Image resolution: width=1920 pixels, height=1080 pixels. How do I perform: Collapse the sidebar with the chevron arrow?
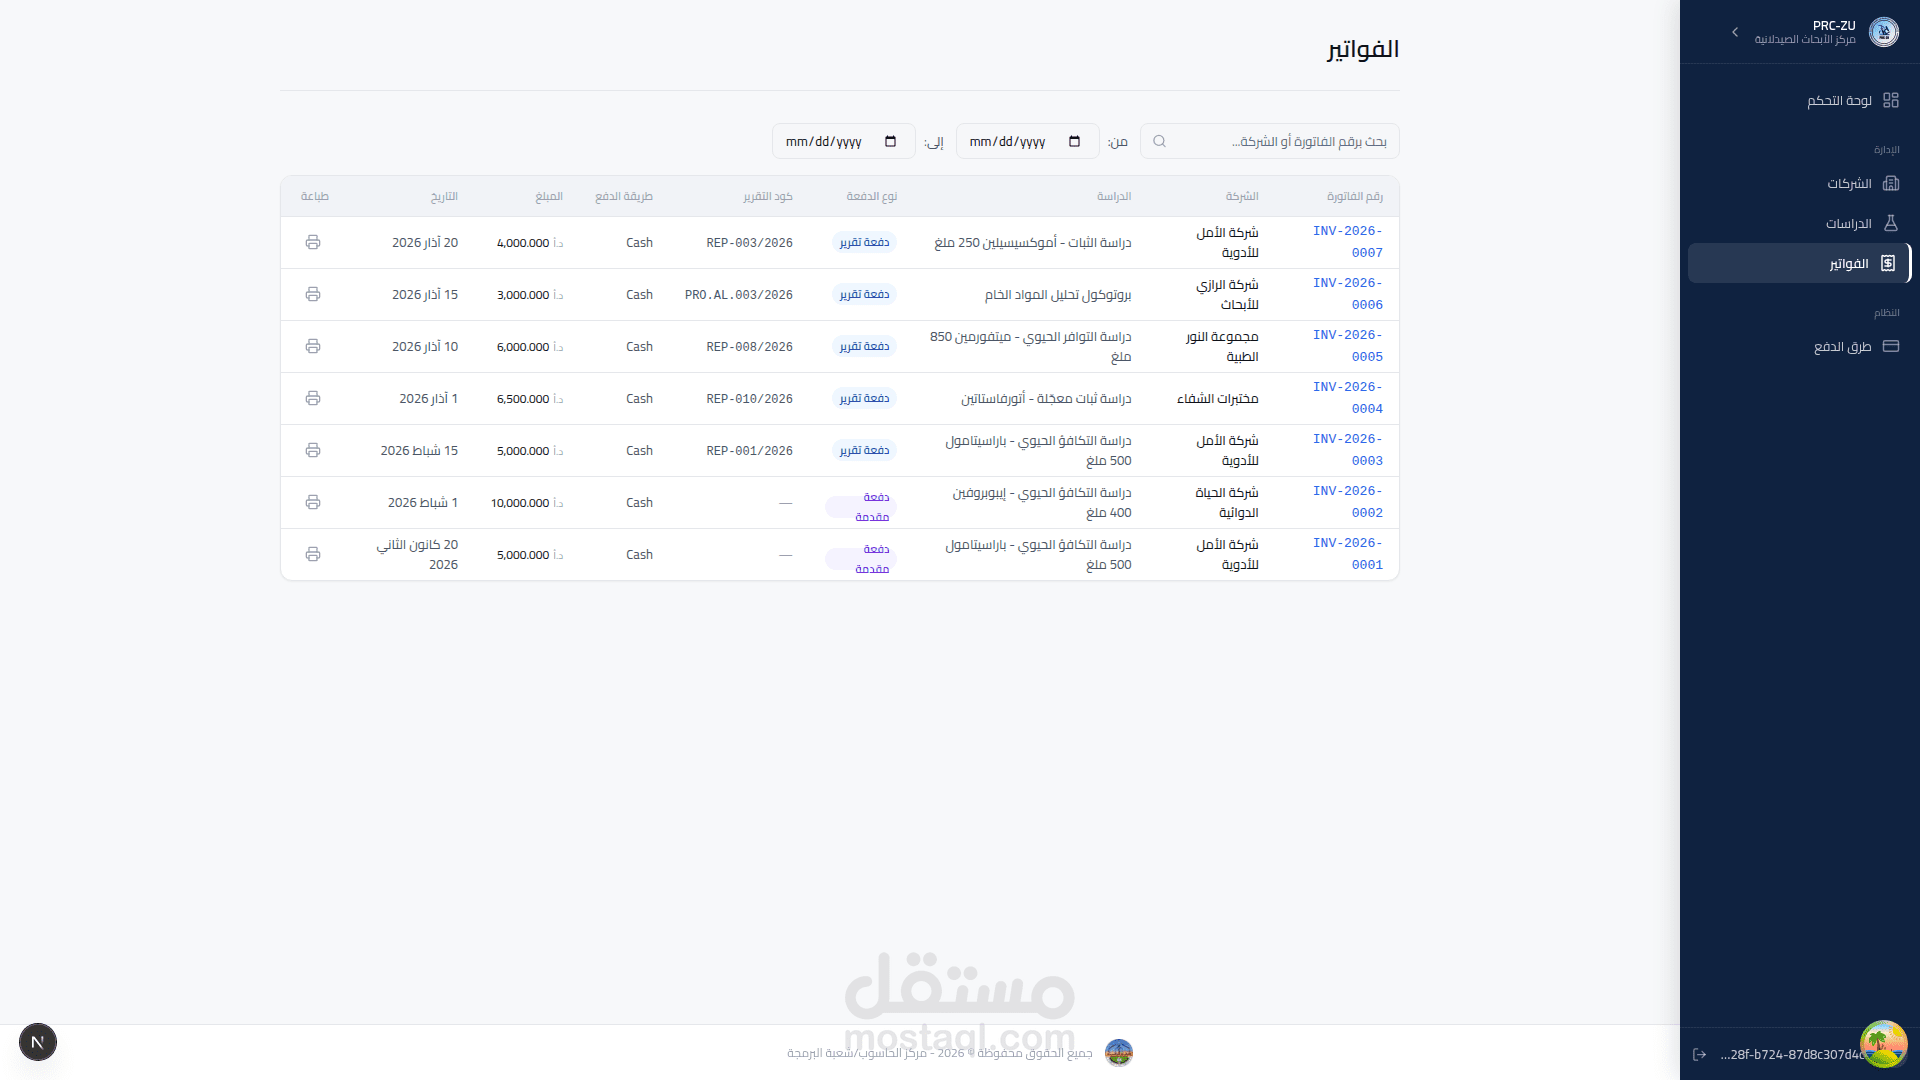pos(1735,32)
